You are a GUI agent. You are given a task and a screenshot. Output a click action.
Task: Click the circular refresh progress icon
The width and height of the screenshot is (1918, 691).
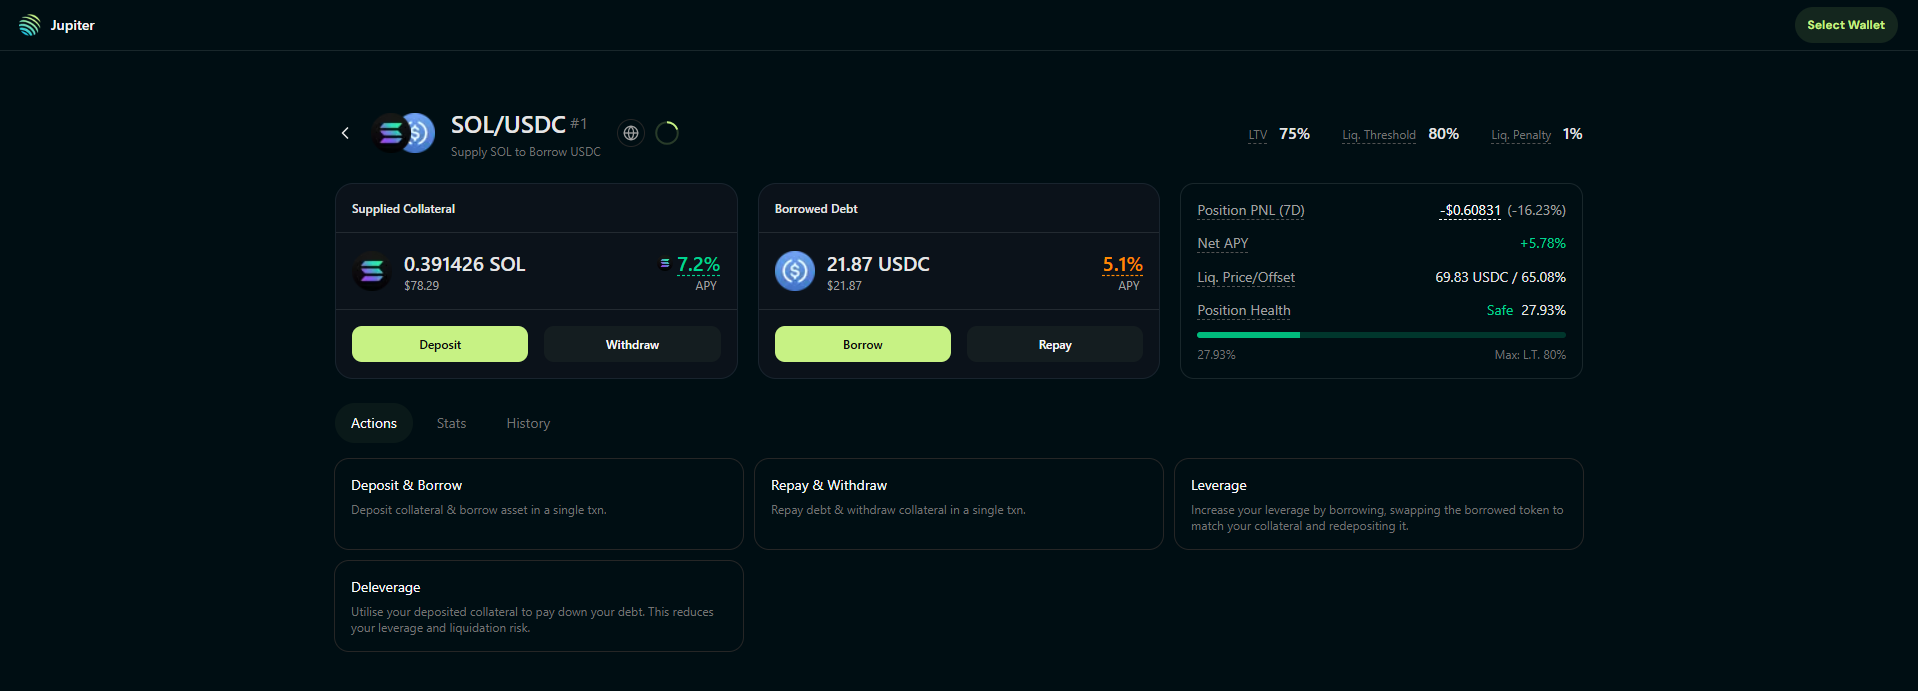click(667, 133)
